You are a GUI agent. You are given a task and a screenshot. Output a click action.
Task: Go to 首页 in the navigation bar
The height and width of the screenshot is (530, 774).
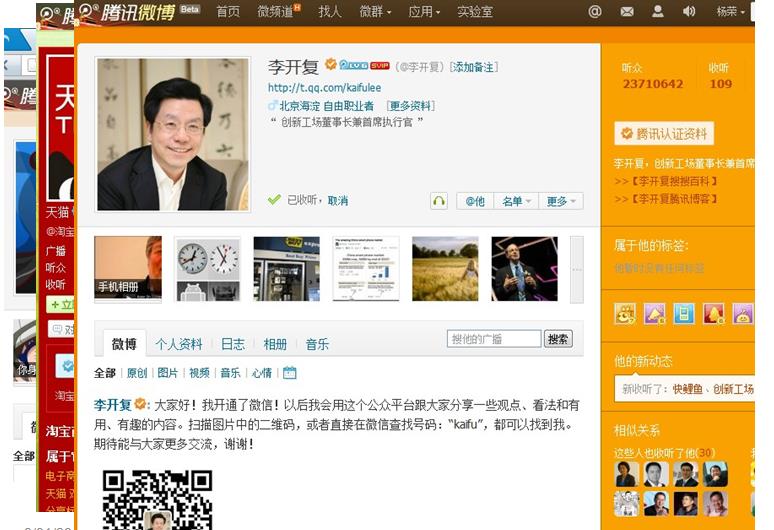click(228, 11)
